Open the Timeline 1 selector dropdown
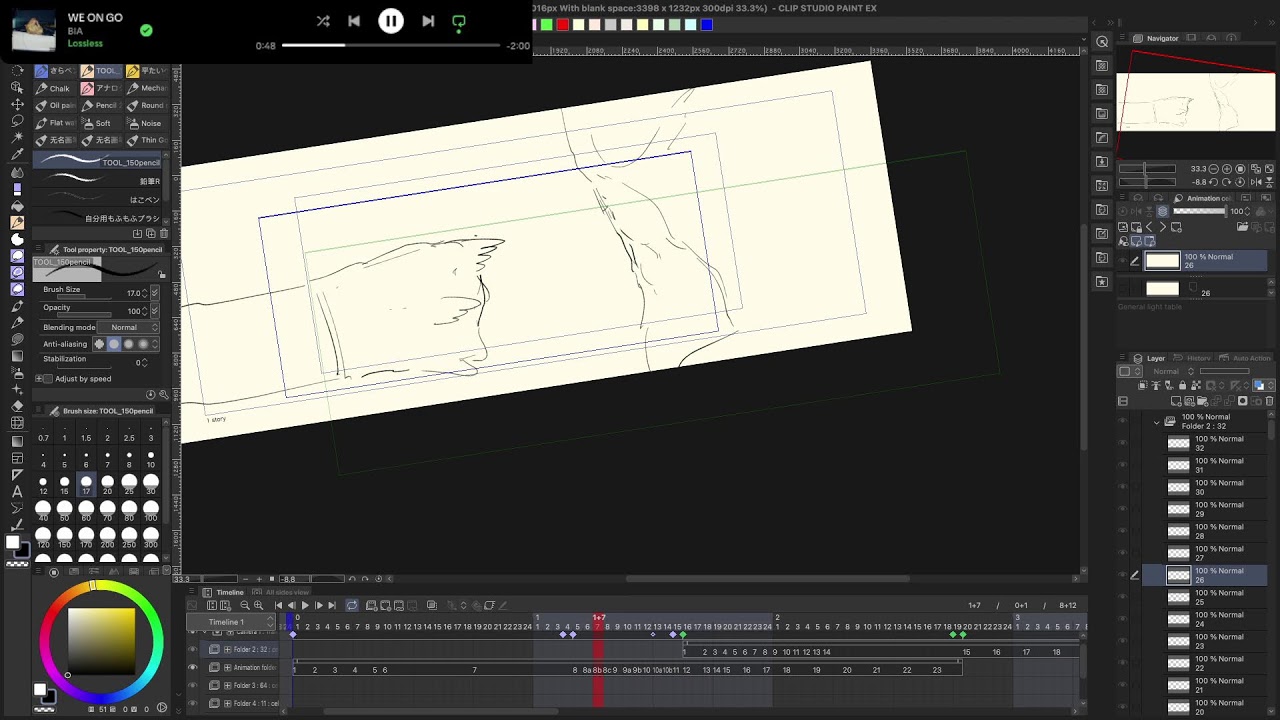 coord(231,621)
